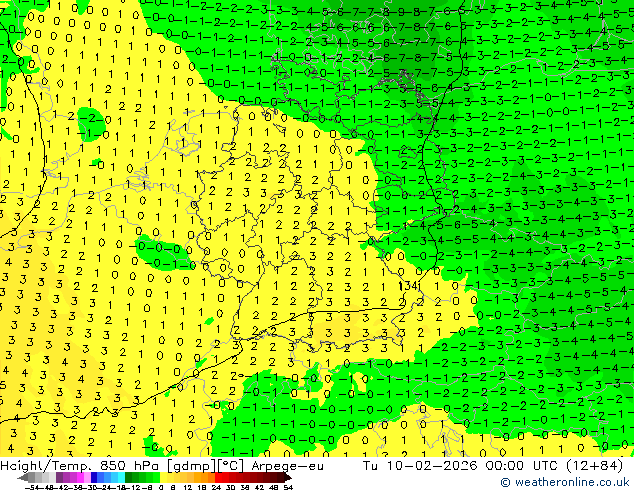
Task: Click the '(12+84)' forecast run text
Action: [597, 466]
